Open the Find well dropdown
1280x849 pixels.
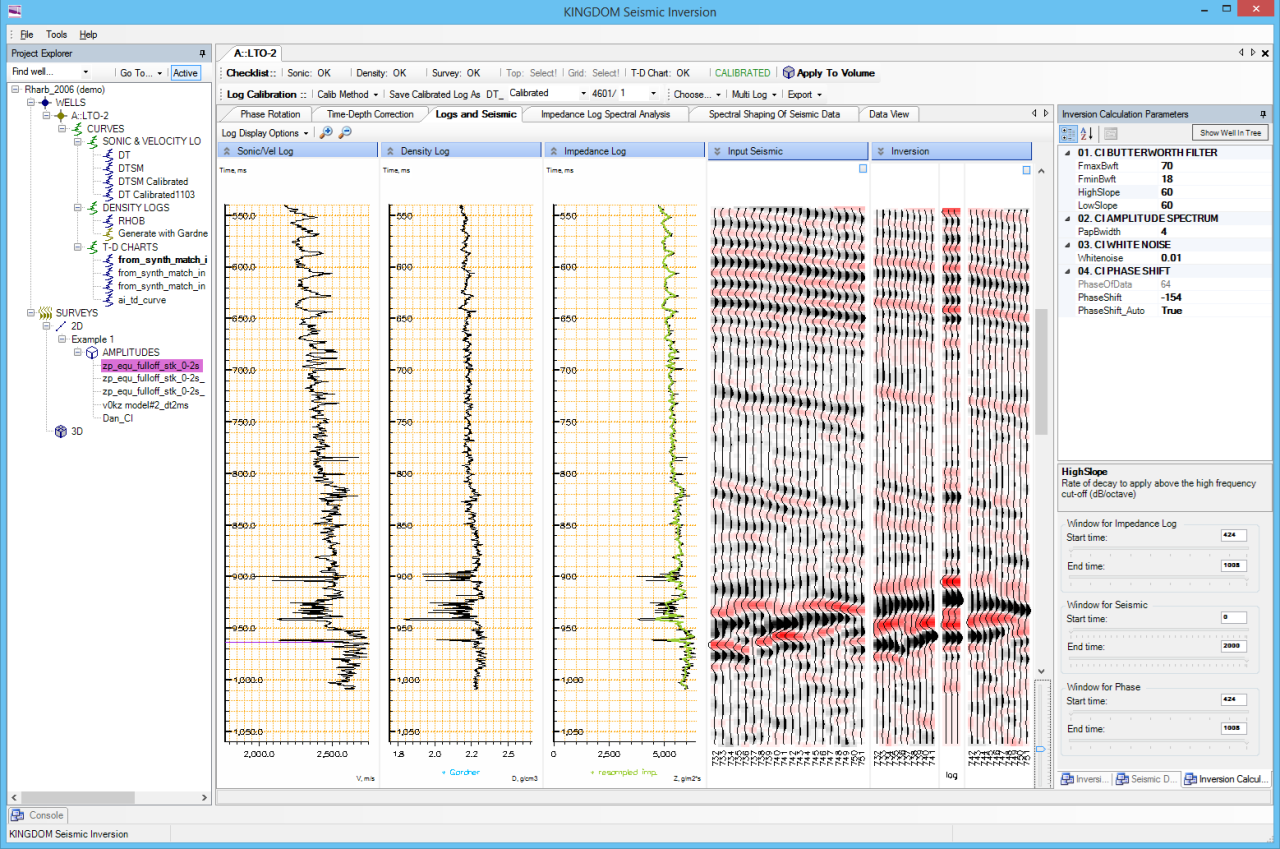85,72
